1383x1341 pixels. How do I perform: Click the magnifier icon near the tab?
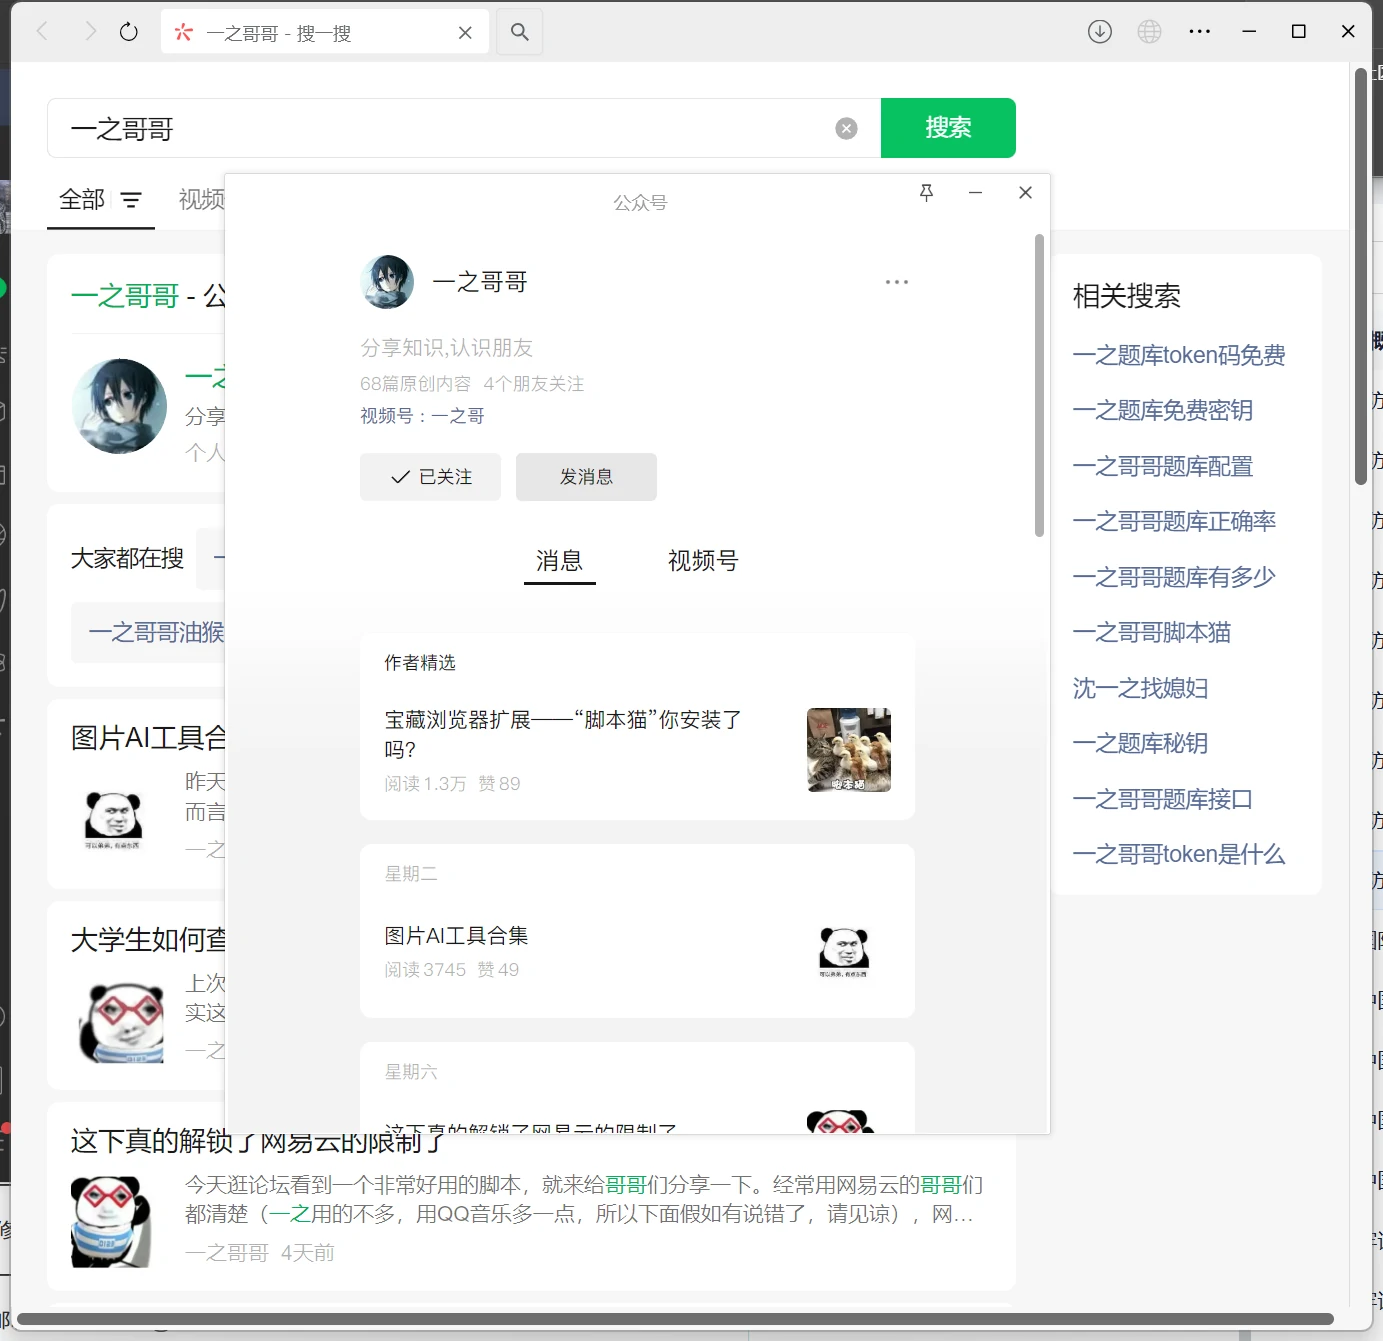tap(519, 31)
